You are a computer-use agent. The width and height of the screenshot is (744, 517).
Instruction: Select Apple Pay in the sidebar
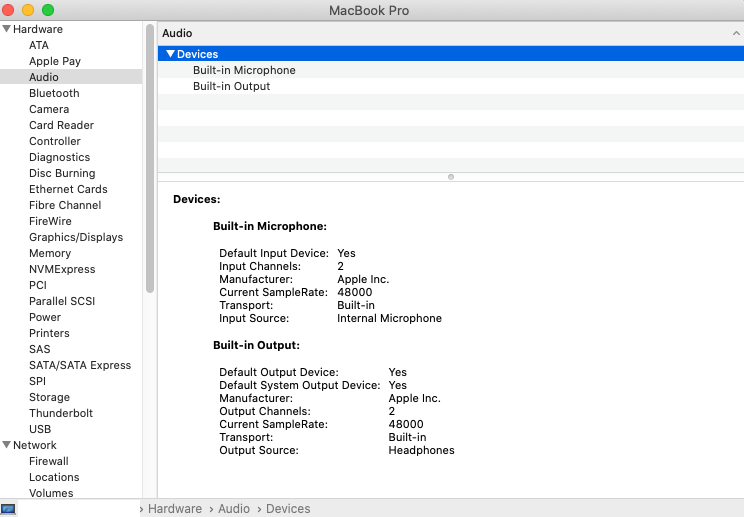coord(55,61)
